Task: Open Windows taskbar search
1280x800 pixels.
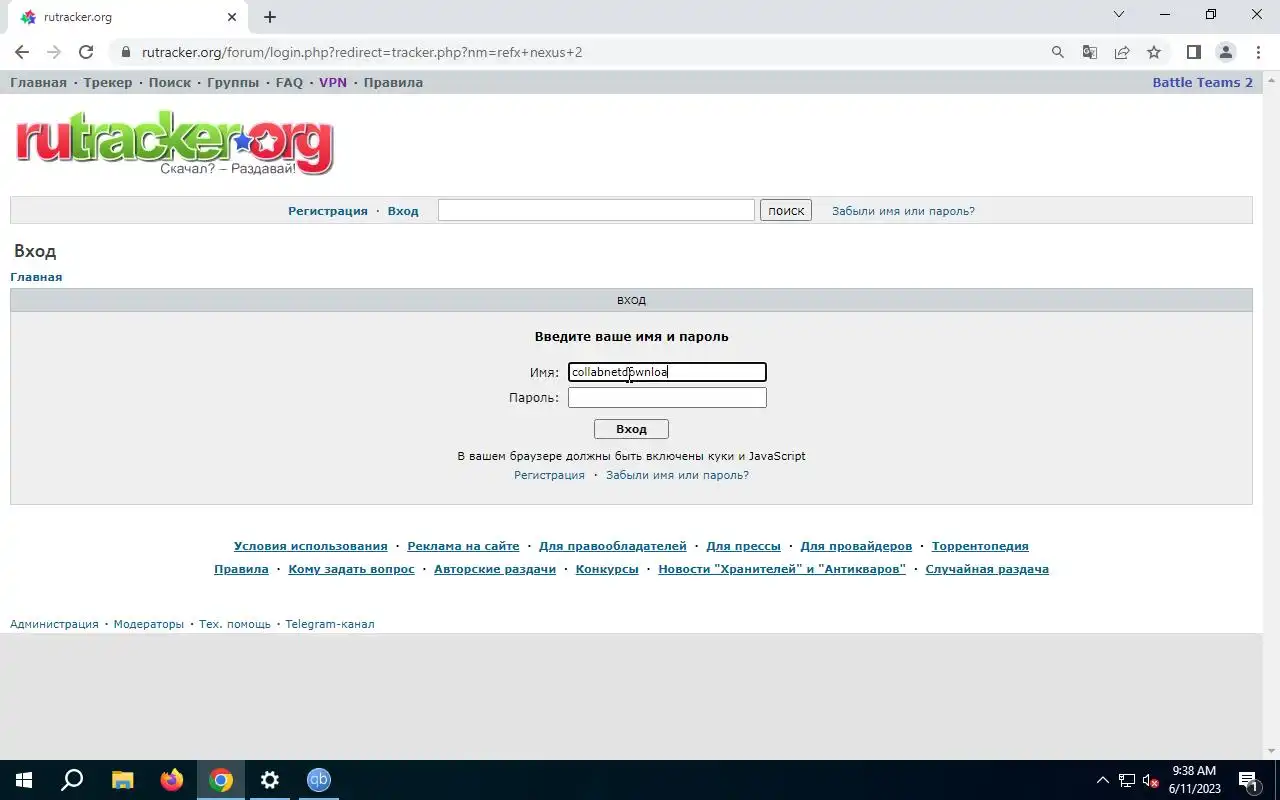Action: click(x=72, y=780)
